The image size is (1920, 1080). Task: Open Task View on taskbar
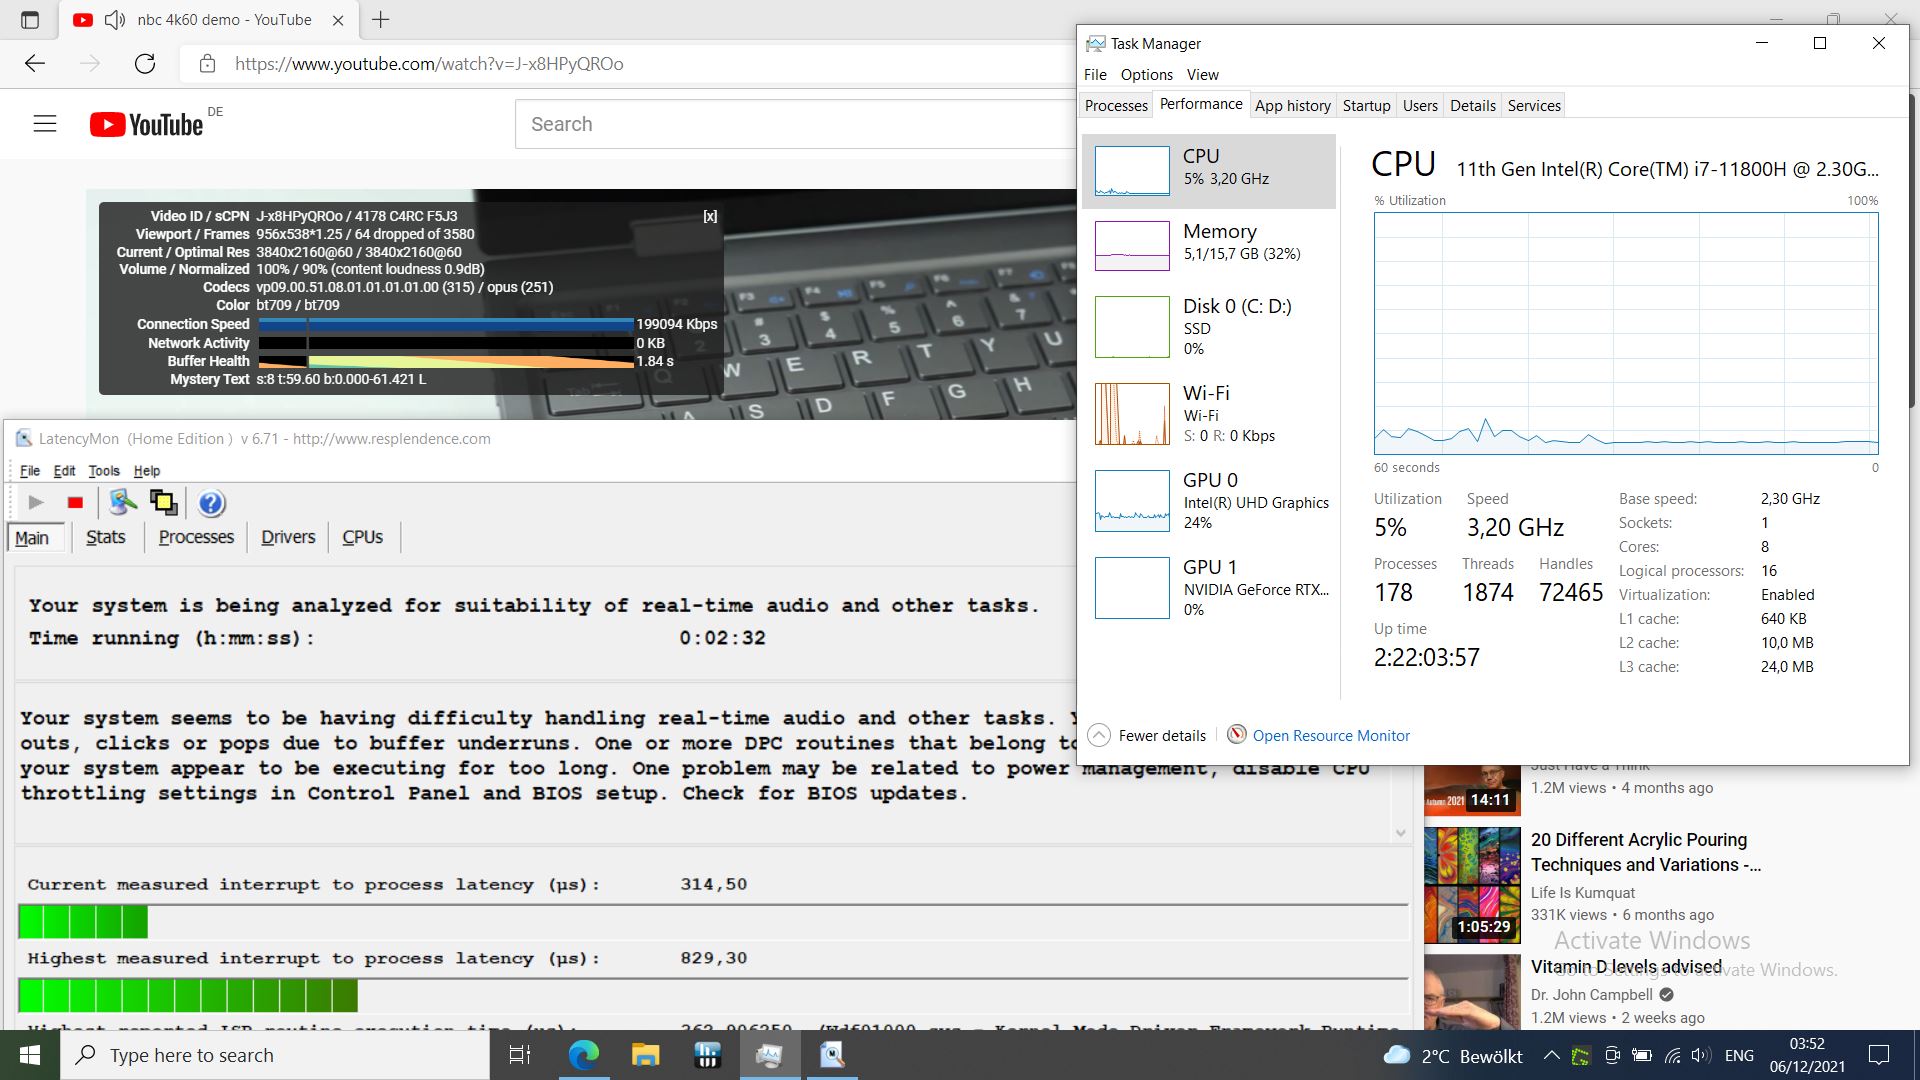pyautogui.click(x=520, y=1055)
